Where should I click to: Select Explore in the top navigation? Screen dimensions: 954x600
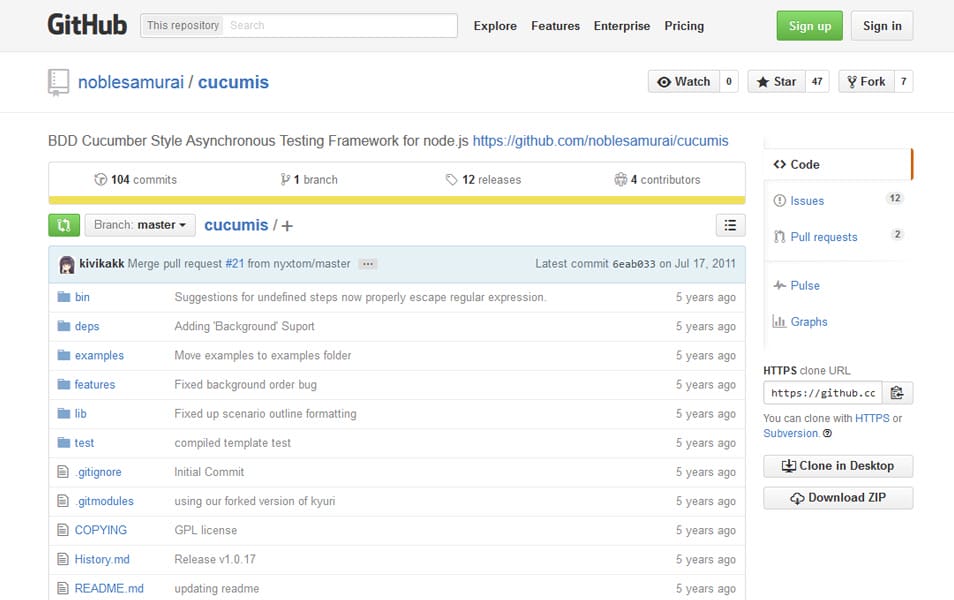[495, 26]
